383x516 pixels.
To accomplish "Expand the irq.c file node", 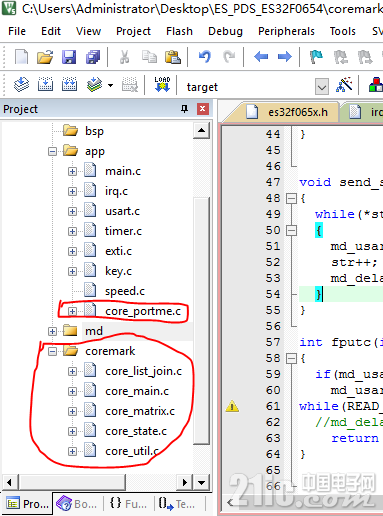I will click(x=72, y=191).
